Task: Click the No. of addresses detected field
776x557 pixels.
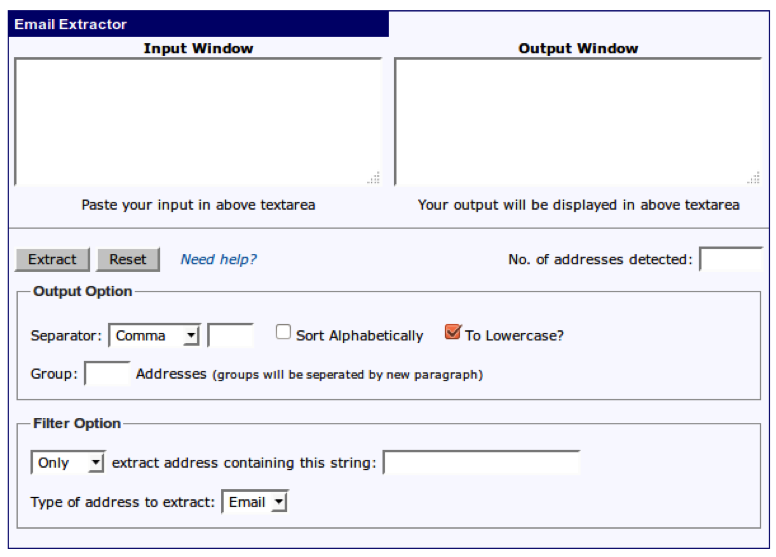Action: click(731, 259)
